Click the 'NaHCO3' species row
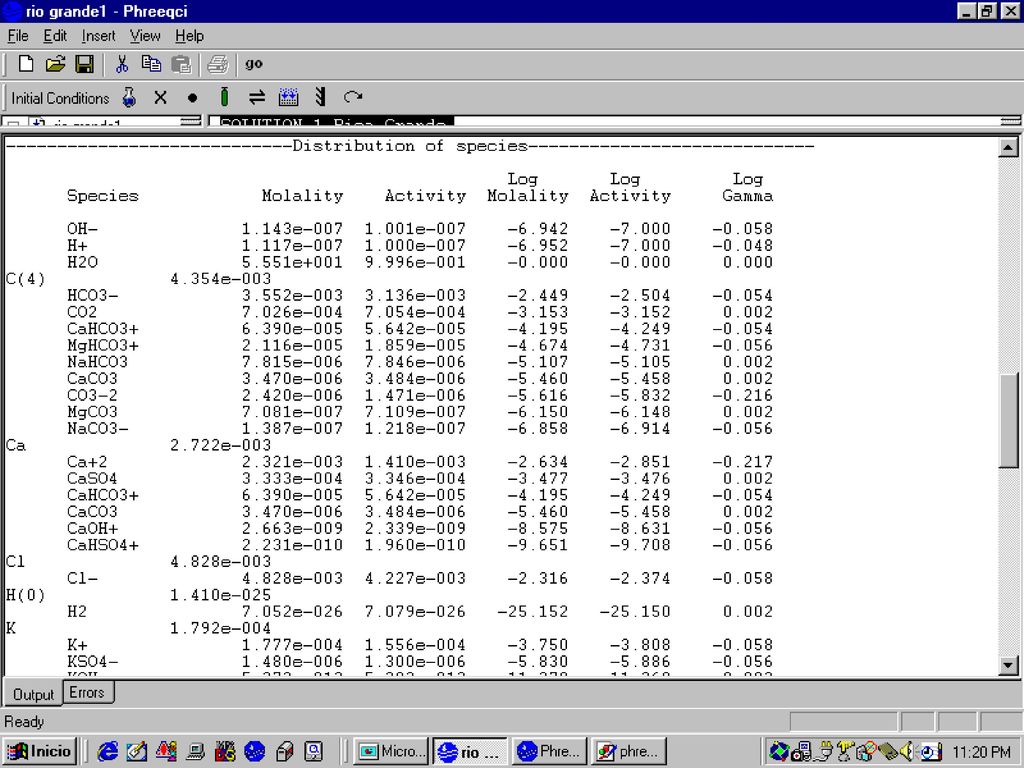The width and height of the screenshot is (1024, 768). point(419,362)
